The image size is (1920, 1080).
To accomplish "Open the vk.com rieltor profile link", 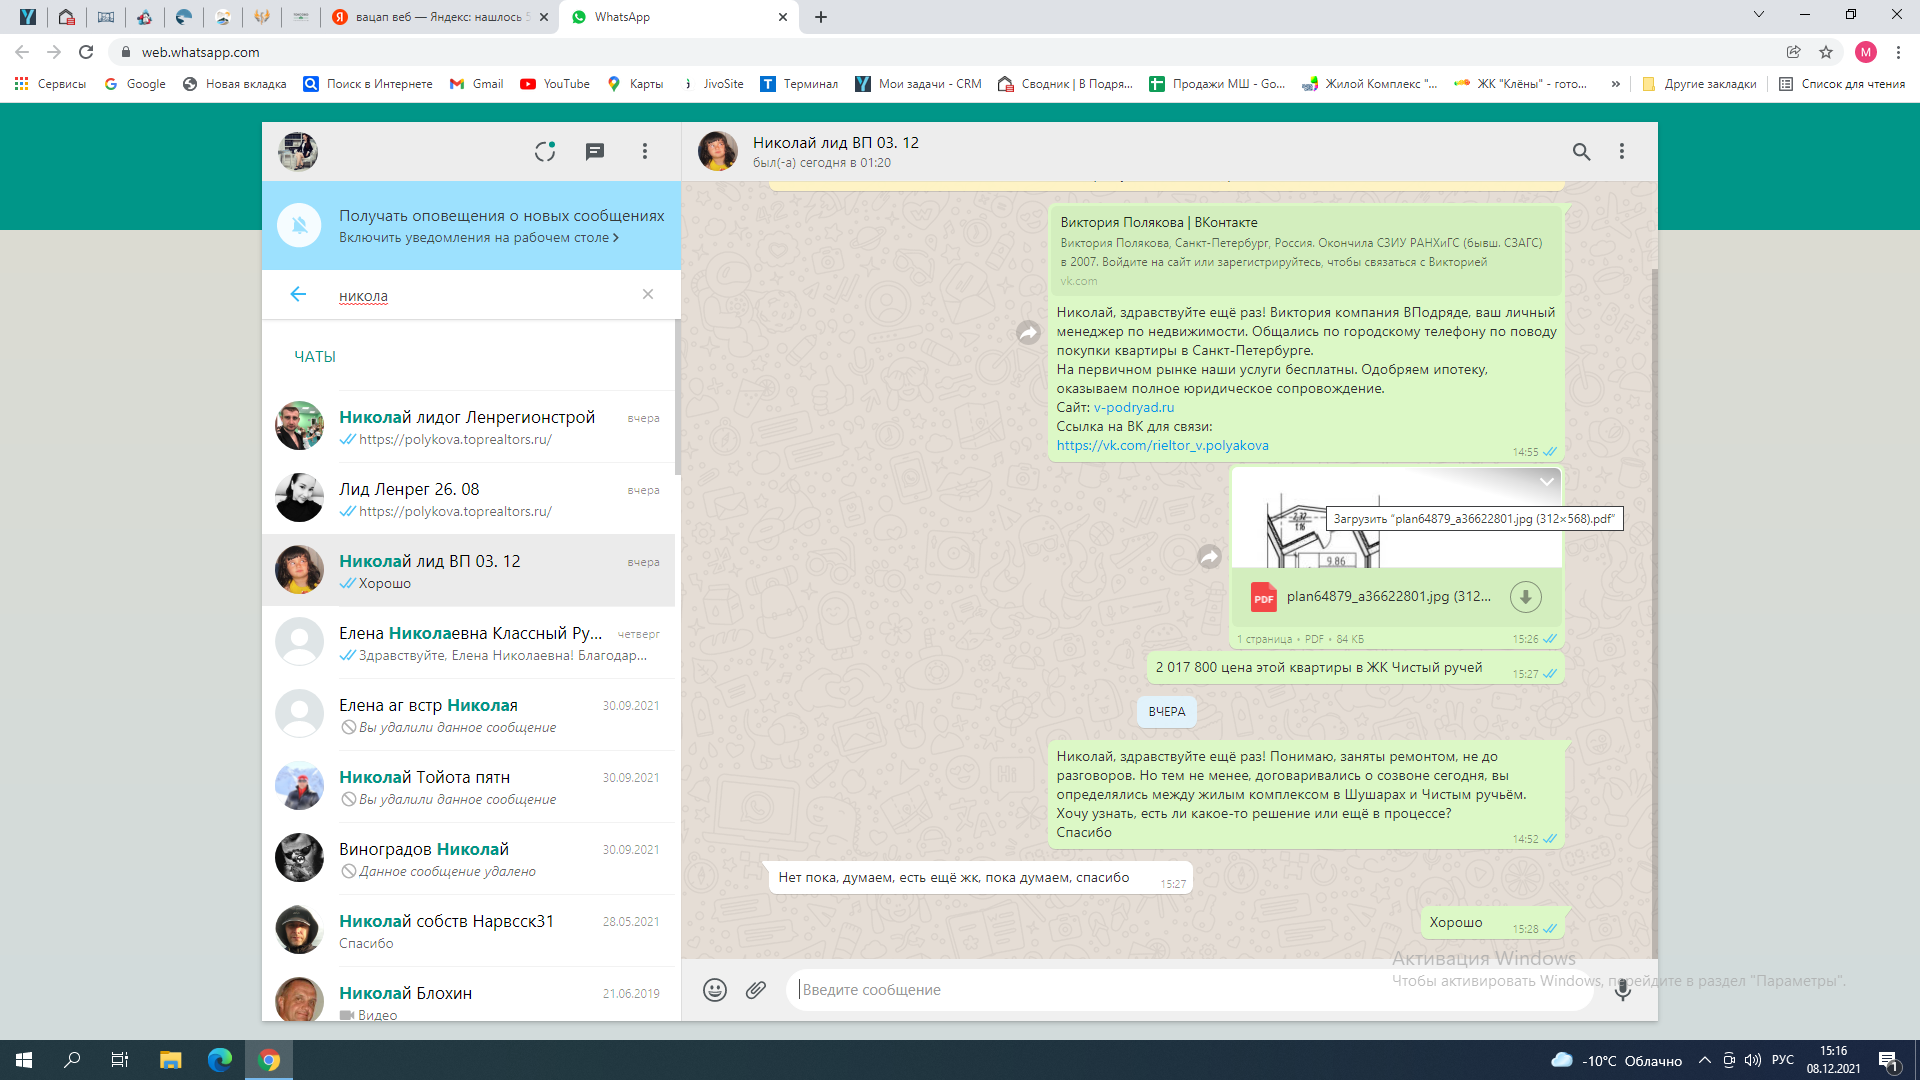I will tap(1162, 446).
